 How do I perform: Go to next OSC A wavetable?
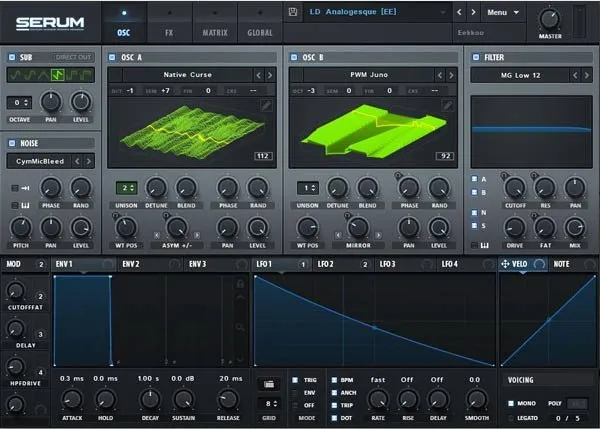click(x=270, y=75)
